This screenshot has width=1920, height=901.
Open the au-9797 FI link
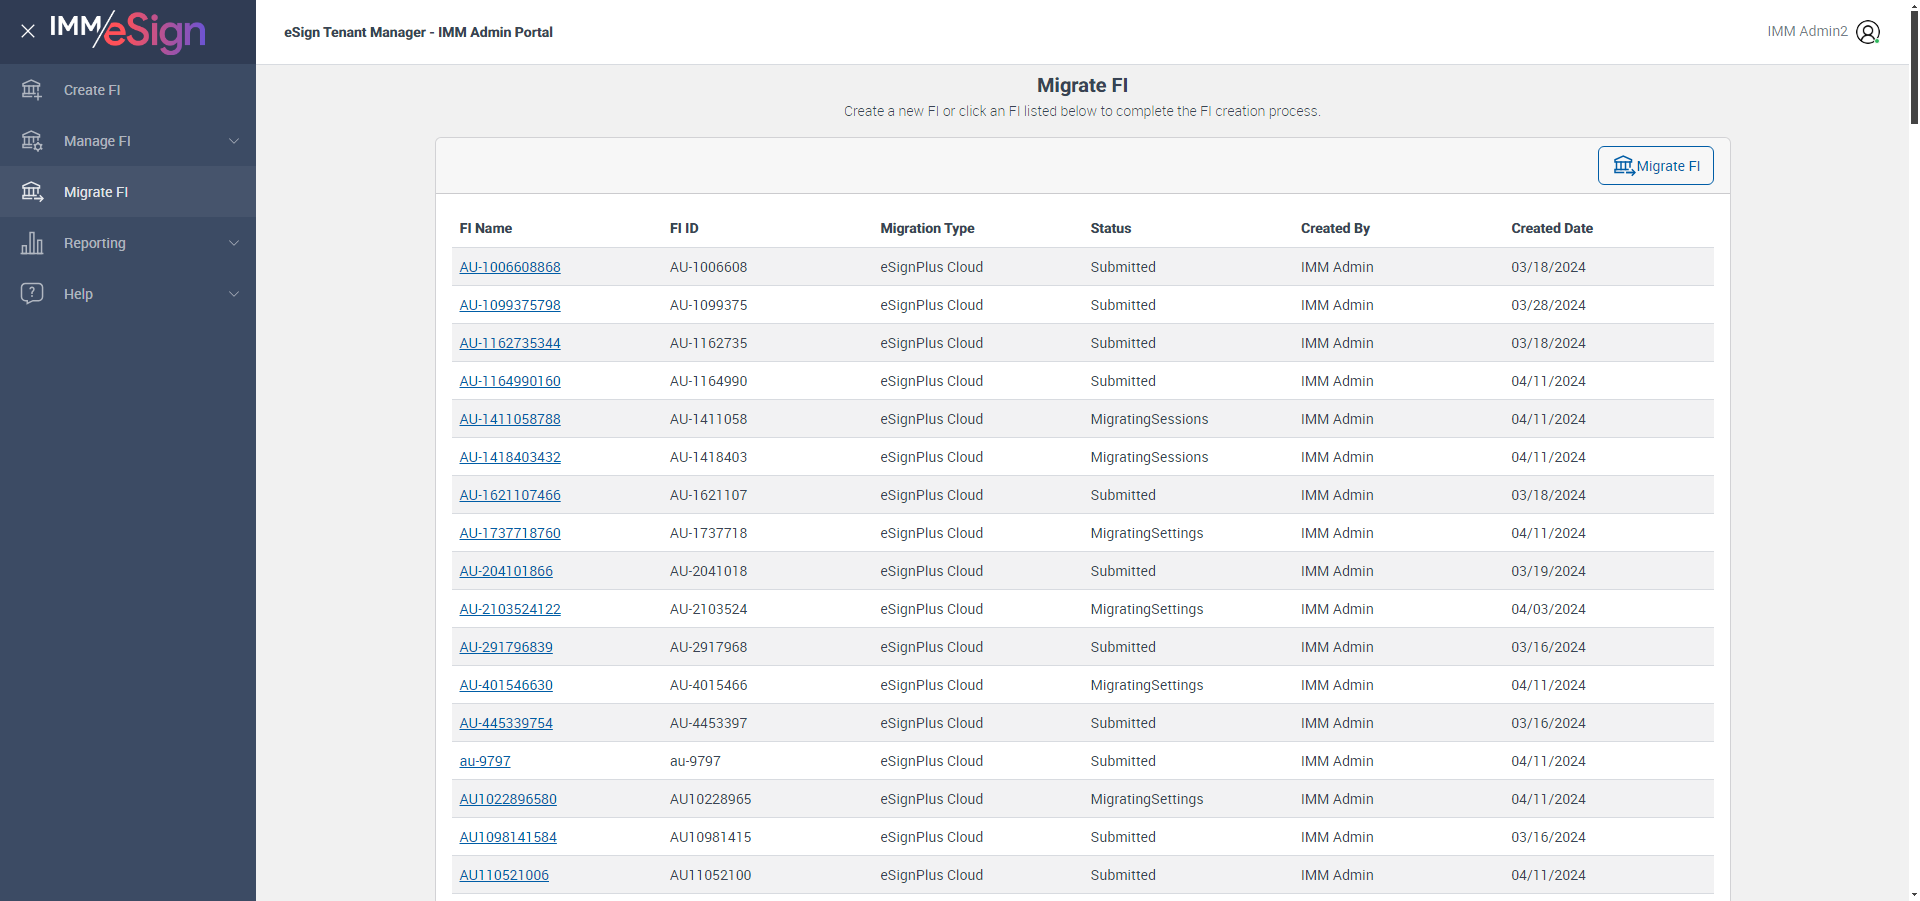click(485, 761)
